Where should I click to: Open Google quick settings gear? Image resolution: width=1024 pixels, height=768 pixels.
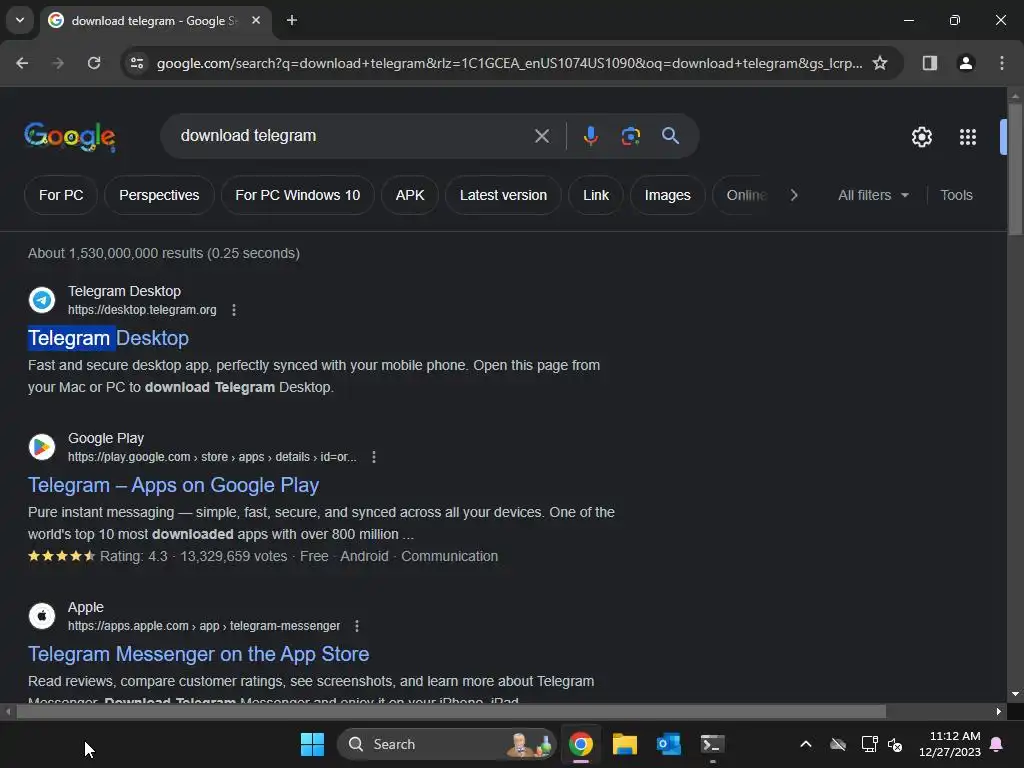921,137
